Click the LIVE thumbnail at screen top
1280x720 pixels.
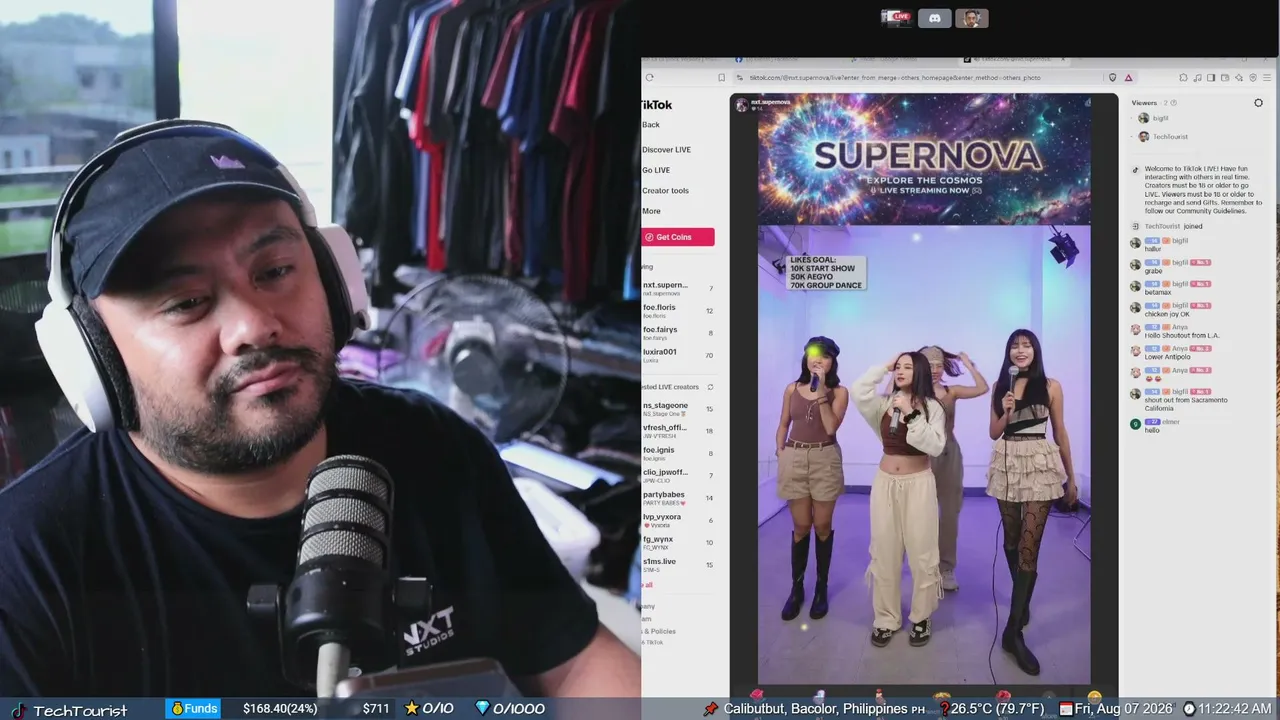(x=895, y=18)
